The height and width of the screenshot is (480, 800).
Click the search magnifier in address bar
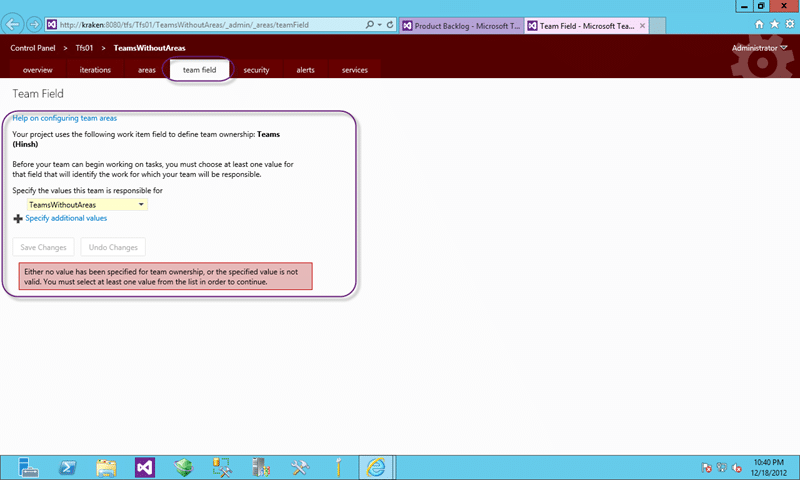click(x=370, y=24)
